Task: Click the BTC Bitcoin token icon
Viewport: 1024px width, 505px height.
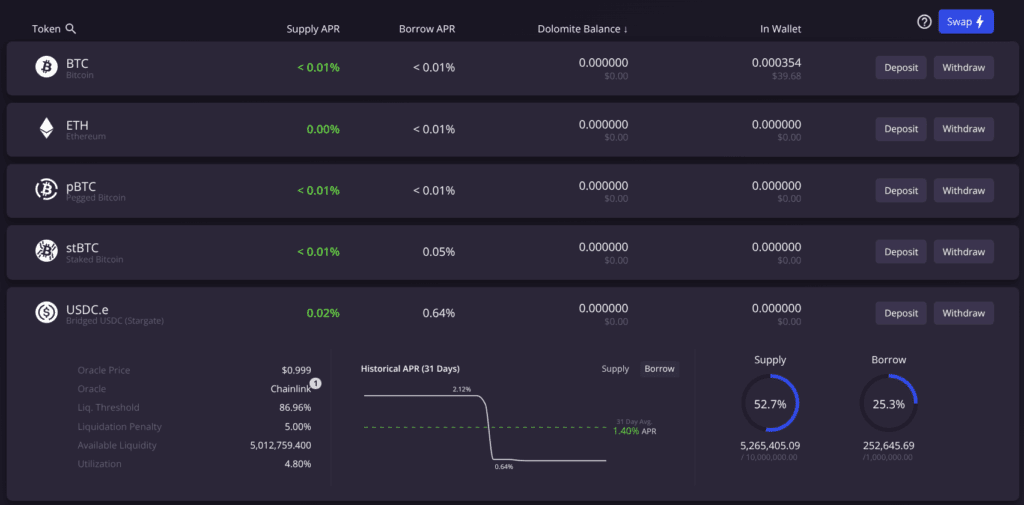Action: 46,67
